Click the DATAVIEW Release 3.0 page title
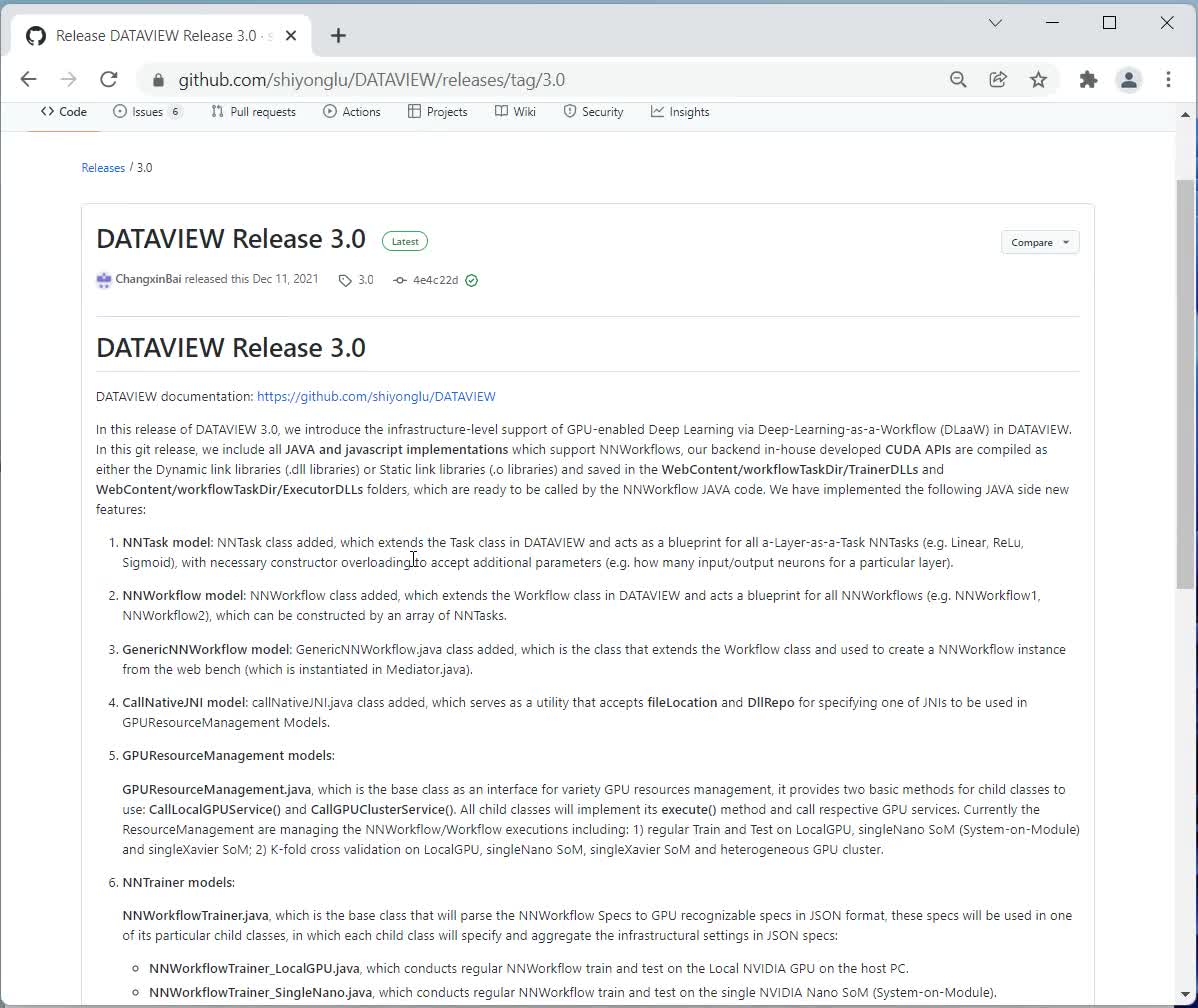Viewport: 1198px width, 1008px height. tap(231, 239)
